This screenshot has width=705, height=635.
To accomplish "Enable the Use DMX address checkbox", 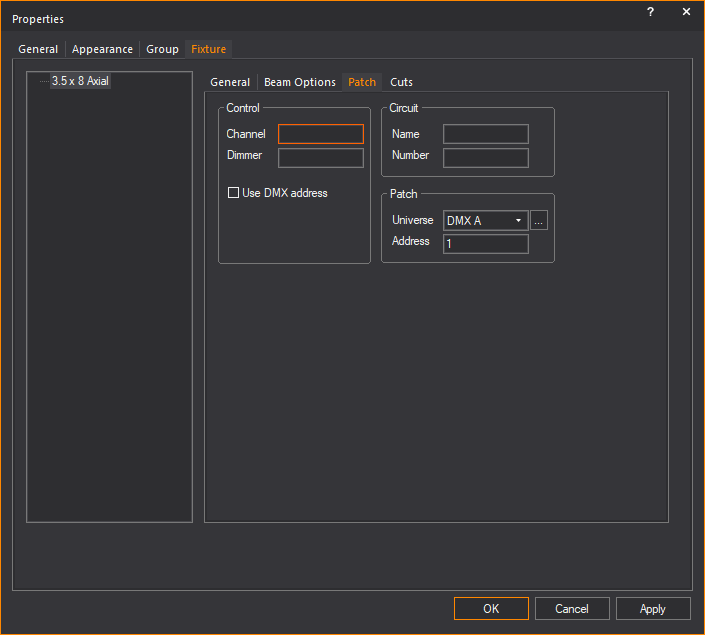I will click(x=234, y=193).
